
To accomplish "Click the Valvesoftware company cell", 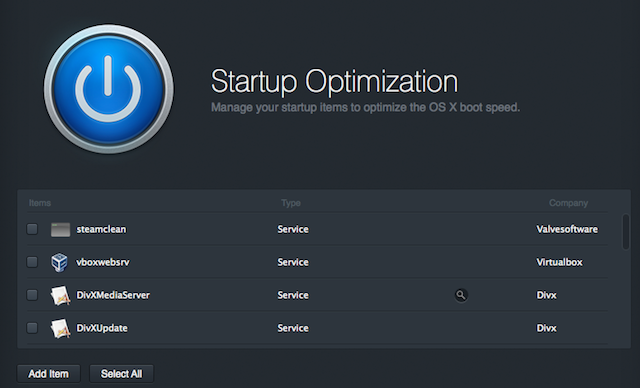I will pyautogui.click(x=567, y=229).
